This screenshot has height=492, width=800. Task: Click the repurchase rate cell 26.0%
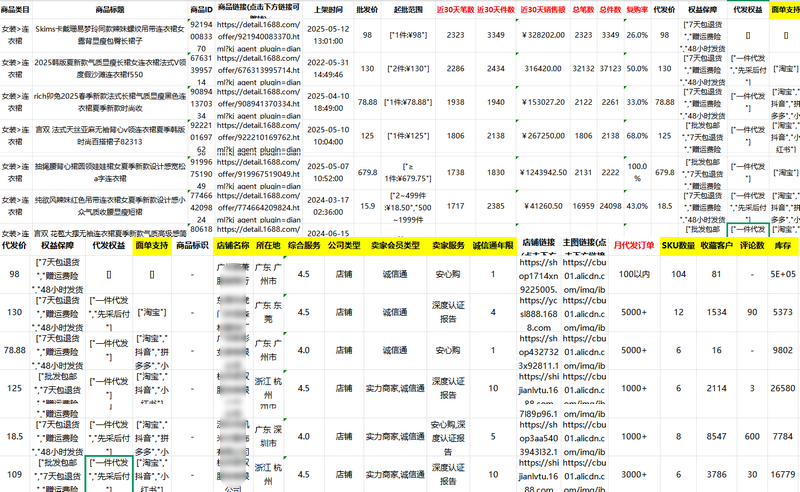[637, 35]
